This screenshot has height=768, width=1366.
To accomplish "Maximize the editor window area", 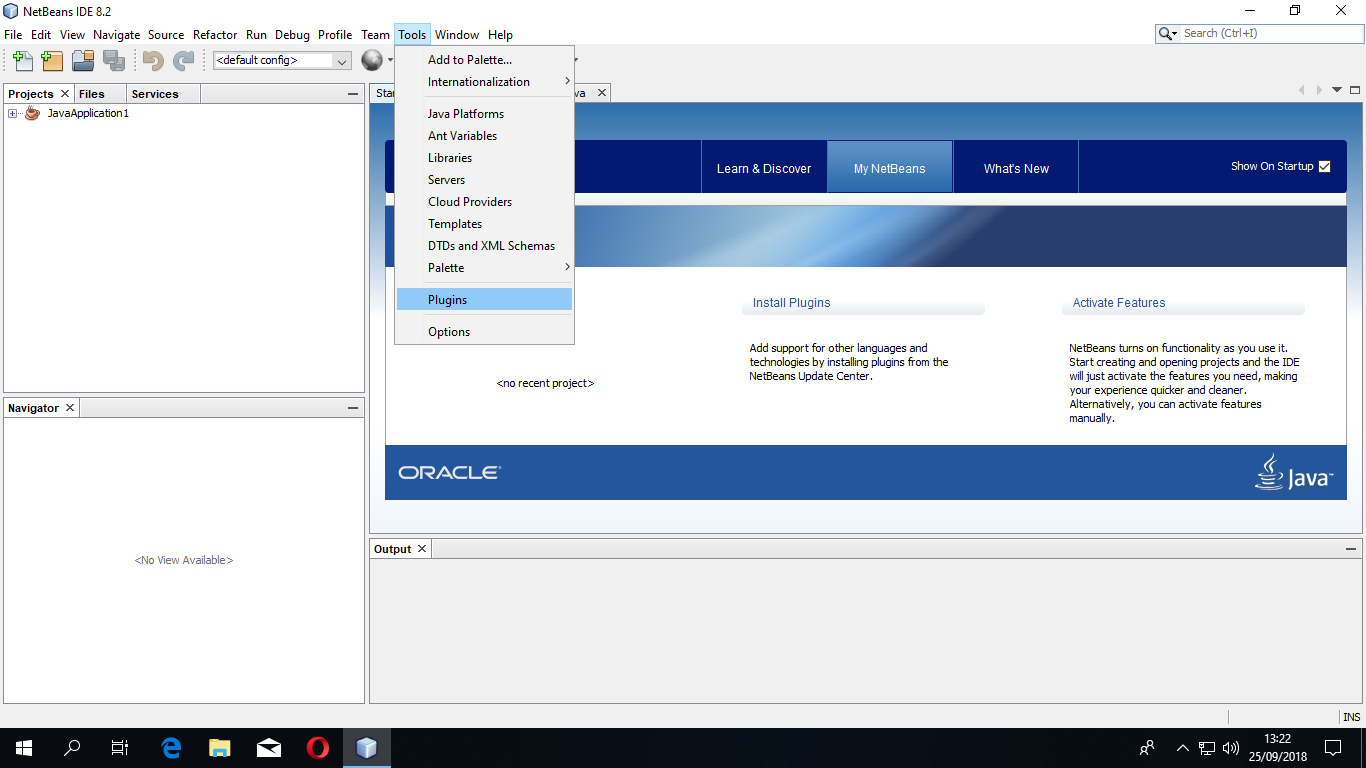I will tap(1355, 90).
